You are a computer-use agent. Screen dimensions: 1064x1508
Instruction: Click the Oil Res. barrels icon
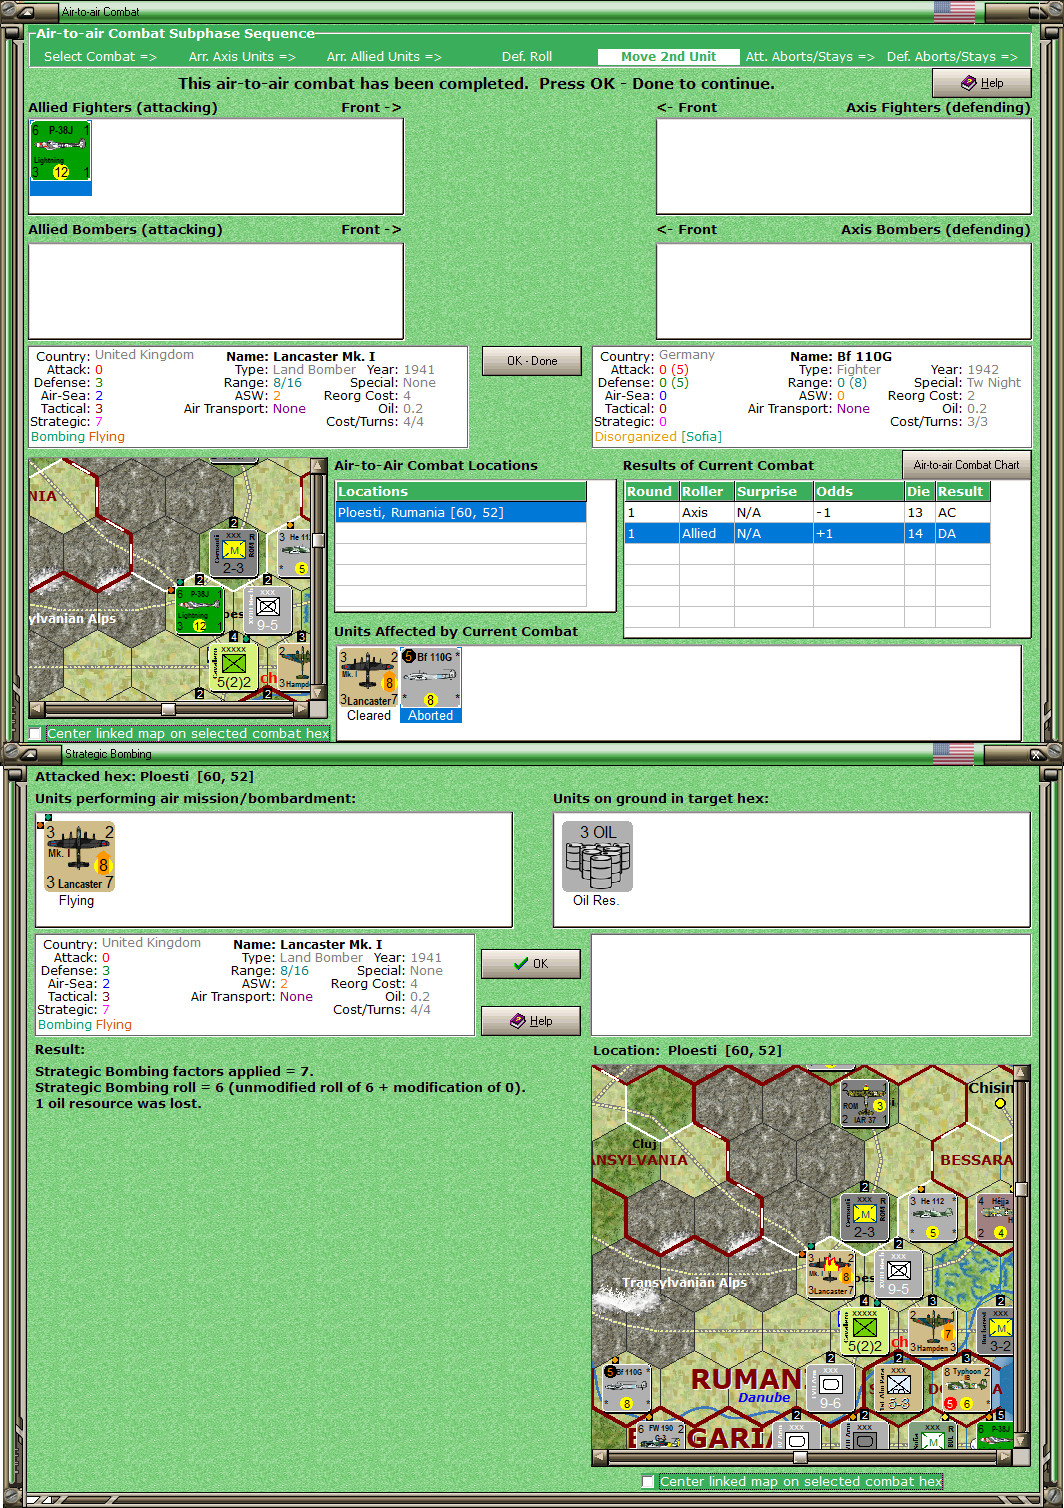coord(597,857)
